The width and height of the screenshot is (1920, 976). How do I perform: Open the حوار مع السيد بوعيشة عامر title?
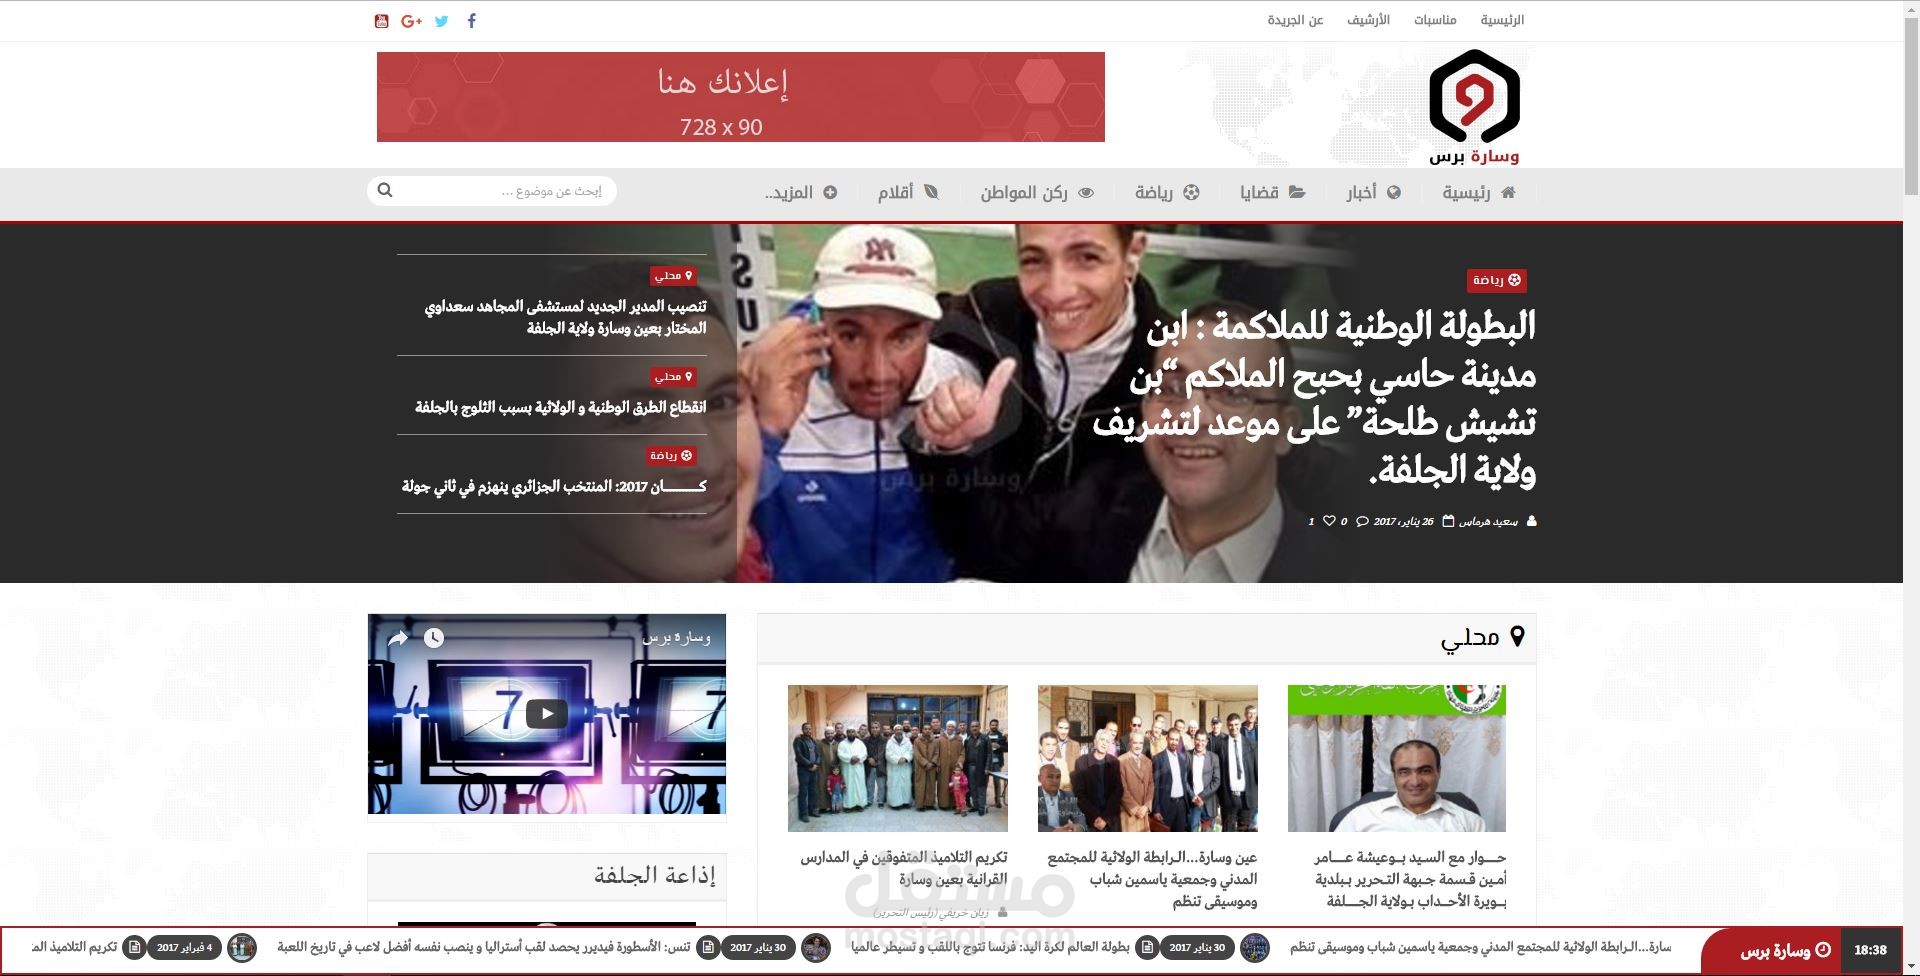(x=1410, y=880)
